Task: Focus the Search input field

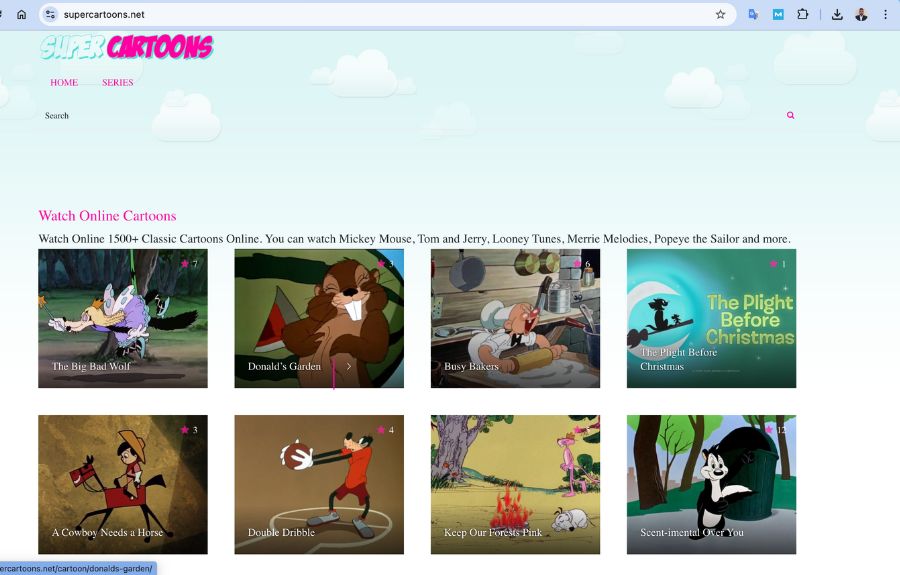Action: pos(410,115)
